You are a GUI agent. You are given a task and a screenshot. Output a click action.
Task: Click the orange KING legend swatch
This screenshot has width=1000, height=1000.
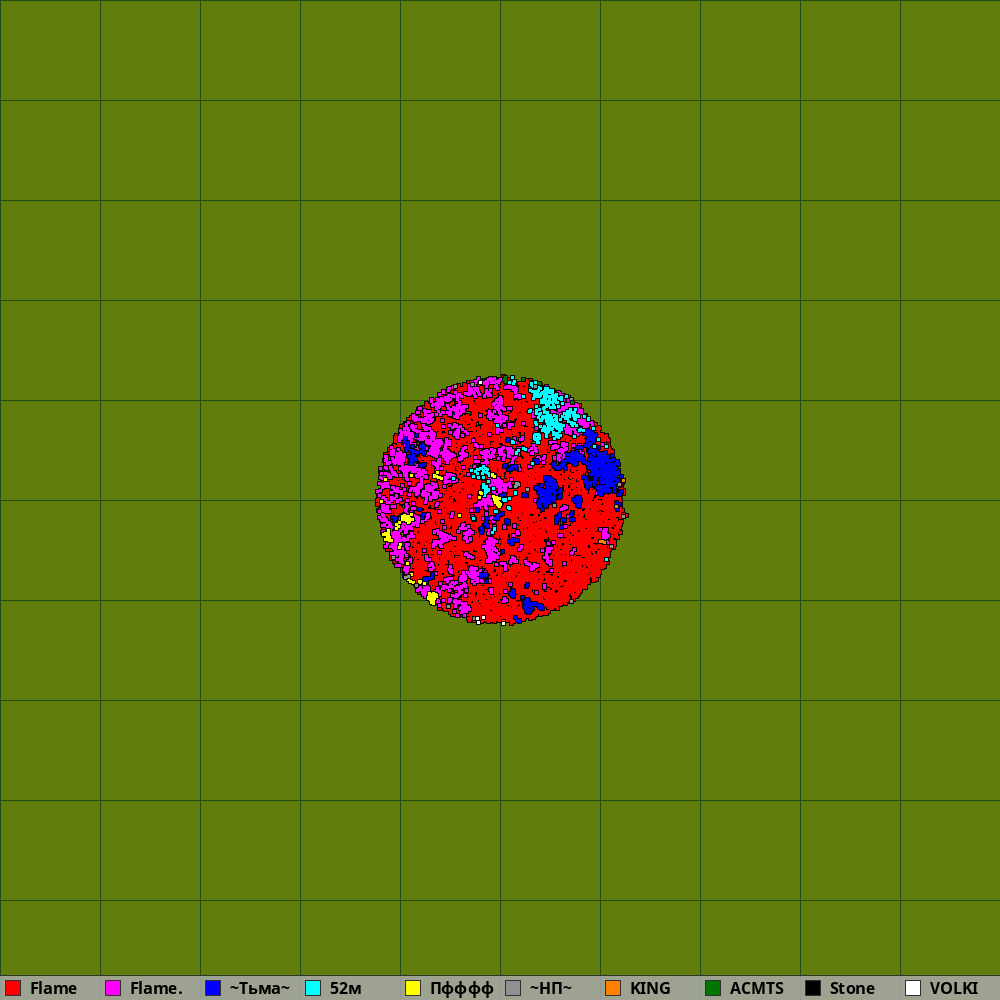613,988
